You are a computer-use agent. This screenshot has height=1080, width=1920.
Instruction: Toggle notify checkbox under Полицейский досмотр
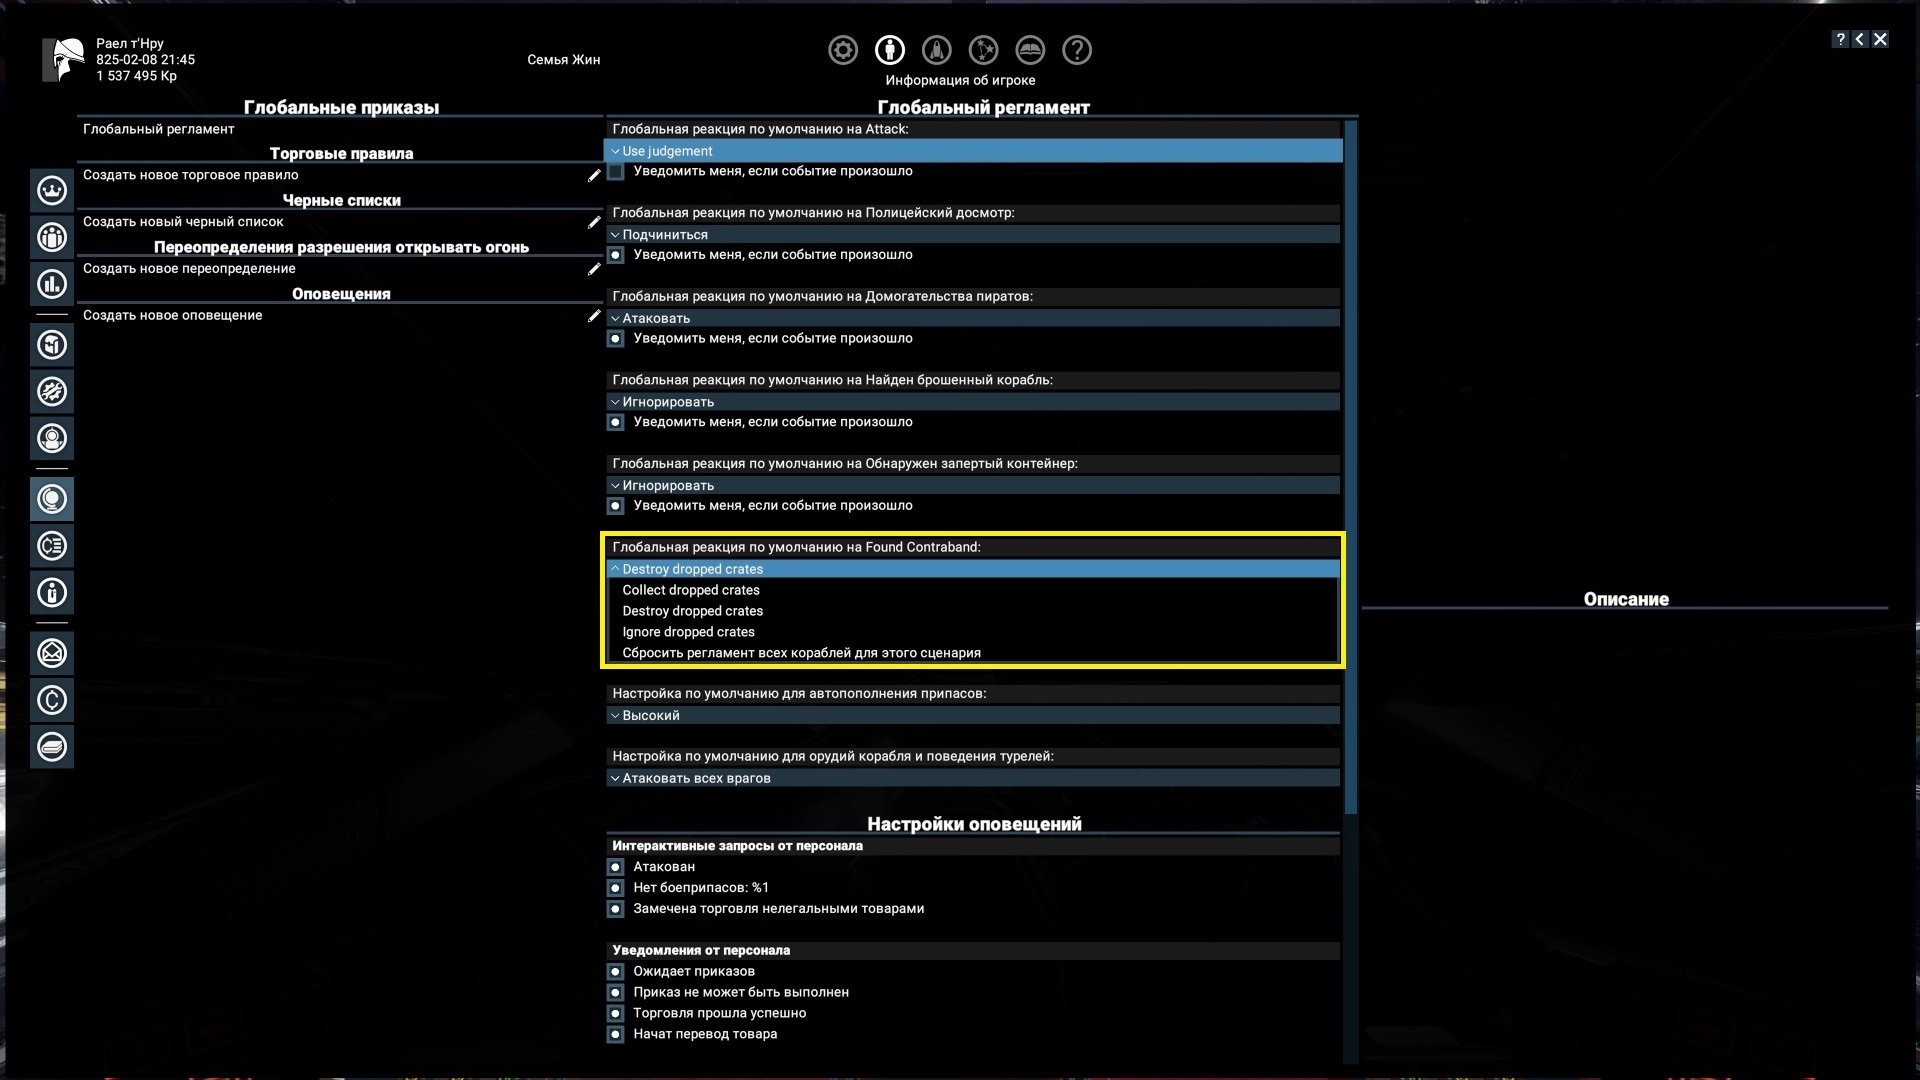pyautogui.click(x=616, y=255)
